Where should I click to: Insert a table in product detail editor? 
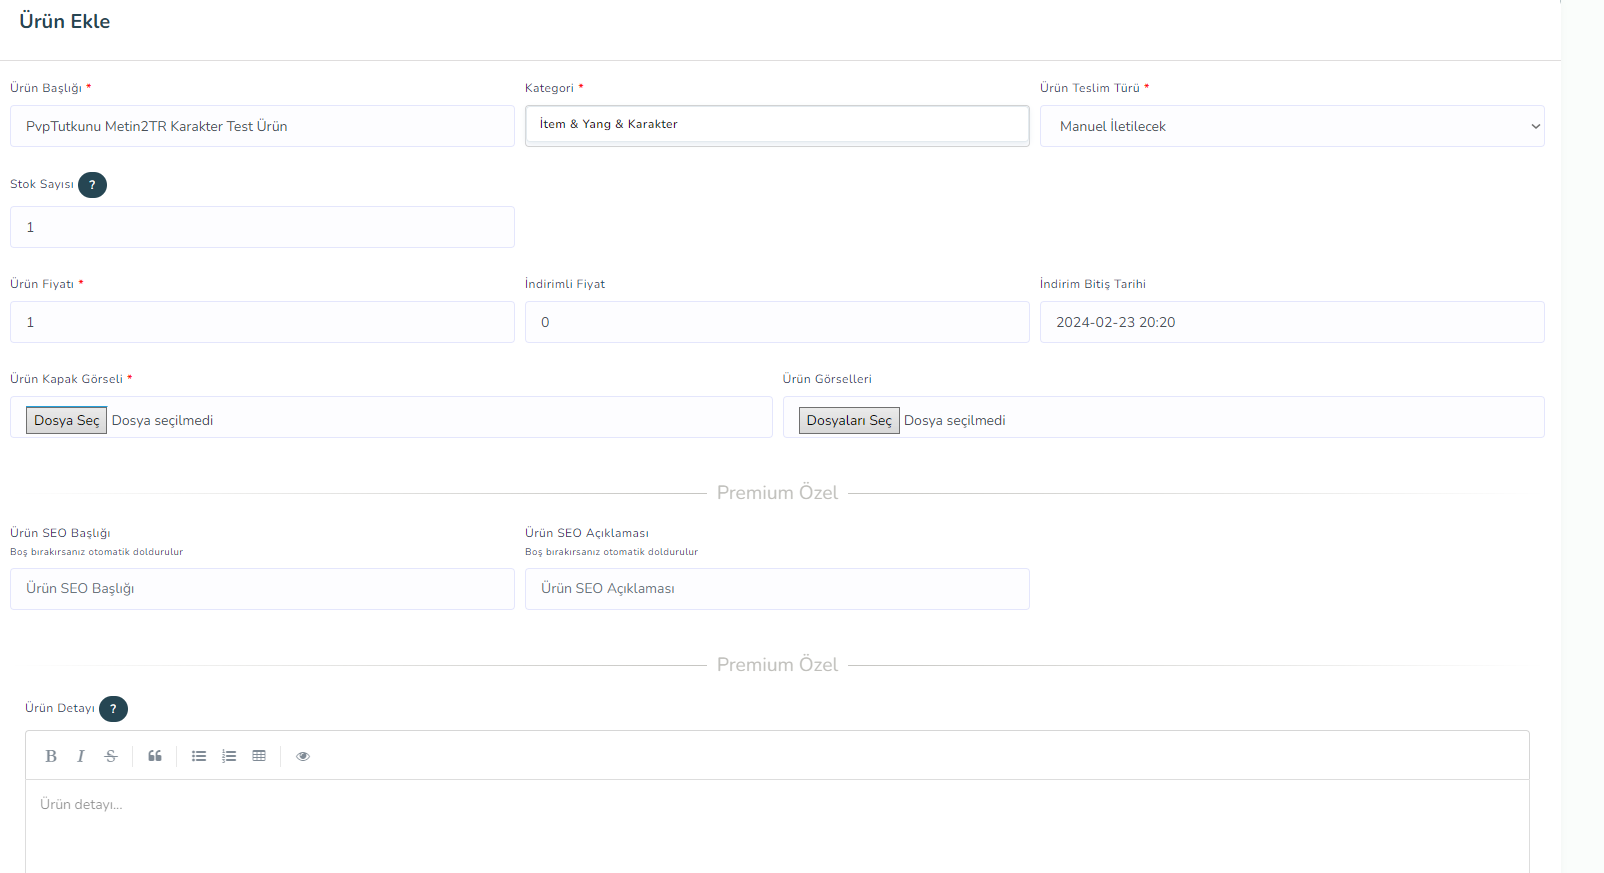coord(259,756)
